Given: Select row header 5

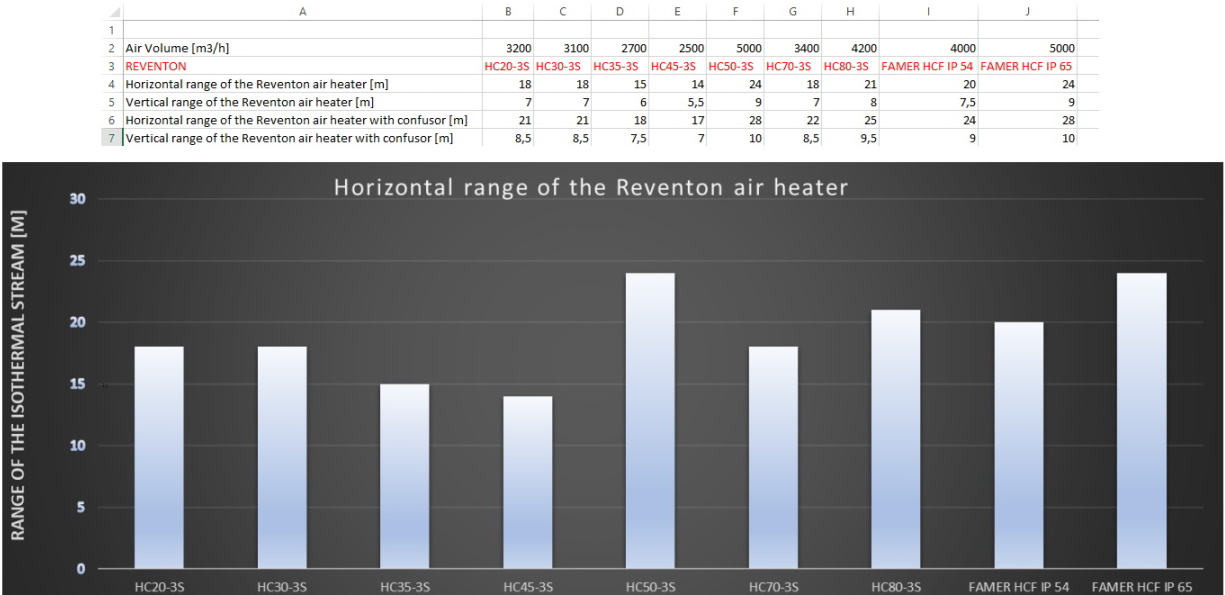Looking at the screenshot, I should coord(113,102).
